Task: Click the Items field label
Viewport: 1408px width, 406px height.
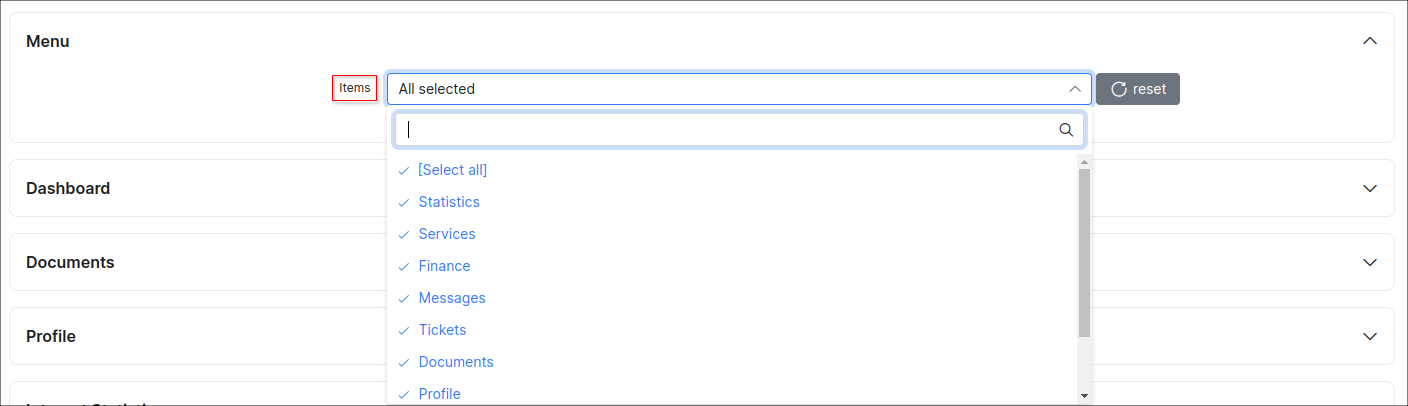Action: [355, 88]
